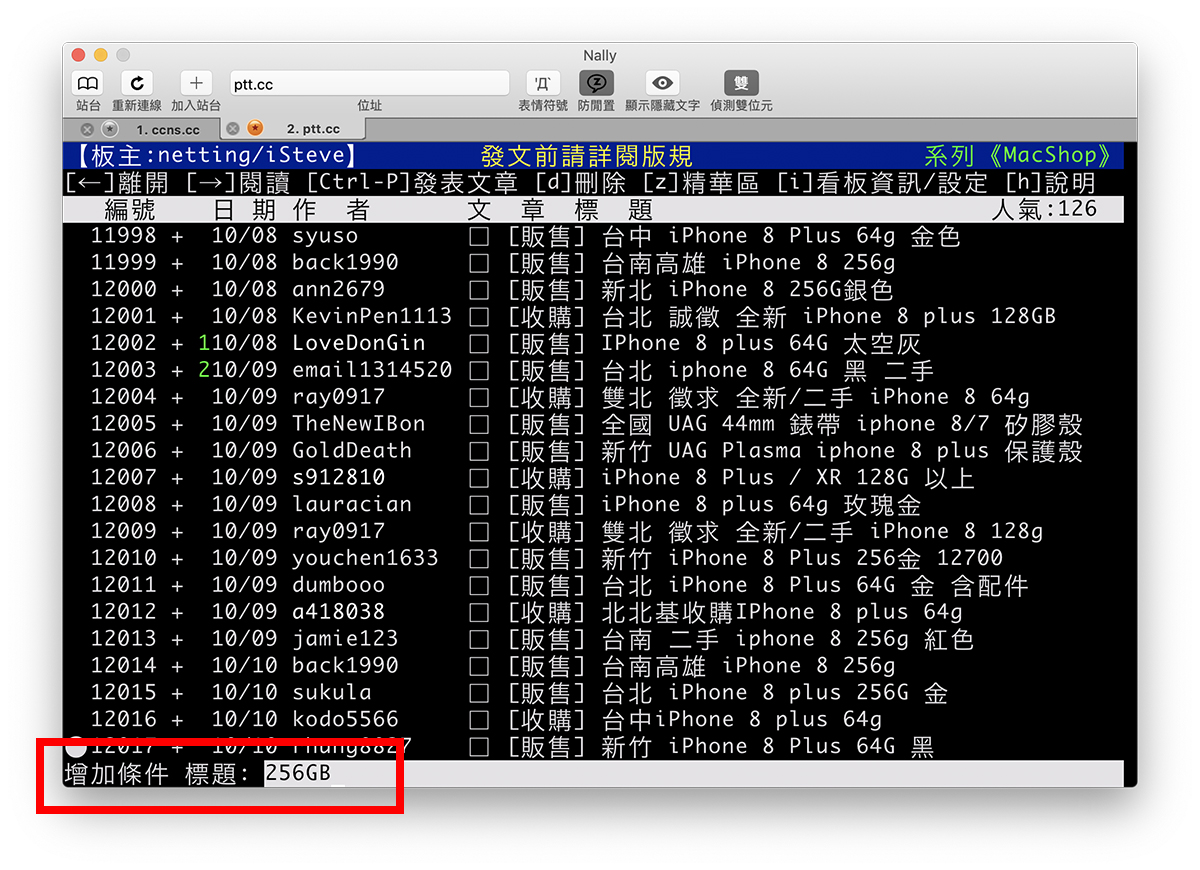Click author email1314520
This screenshot has width=1200, height=870.
(372, 371)
